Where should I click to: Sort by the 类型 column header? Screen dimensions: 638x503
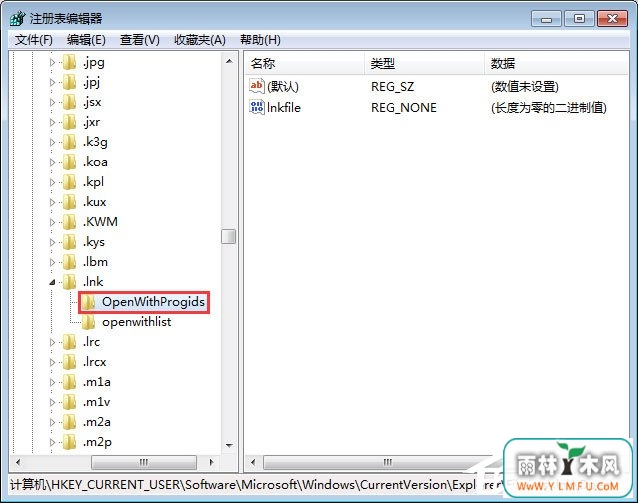coord(424,63)
